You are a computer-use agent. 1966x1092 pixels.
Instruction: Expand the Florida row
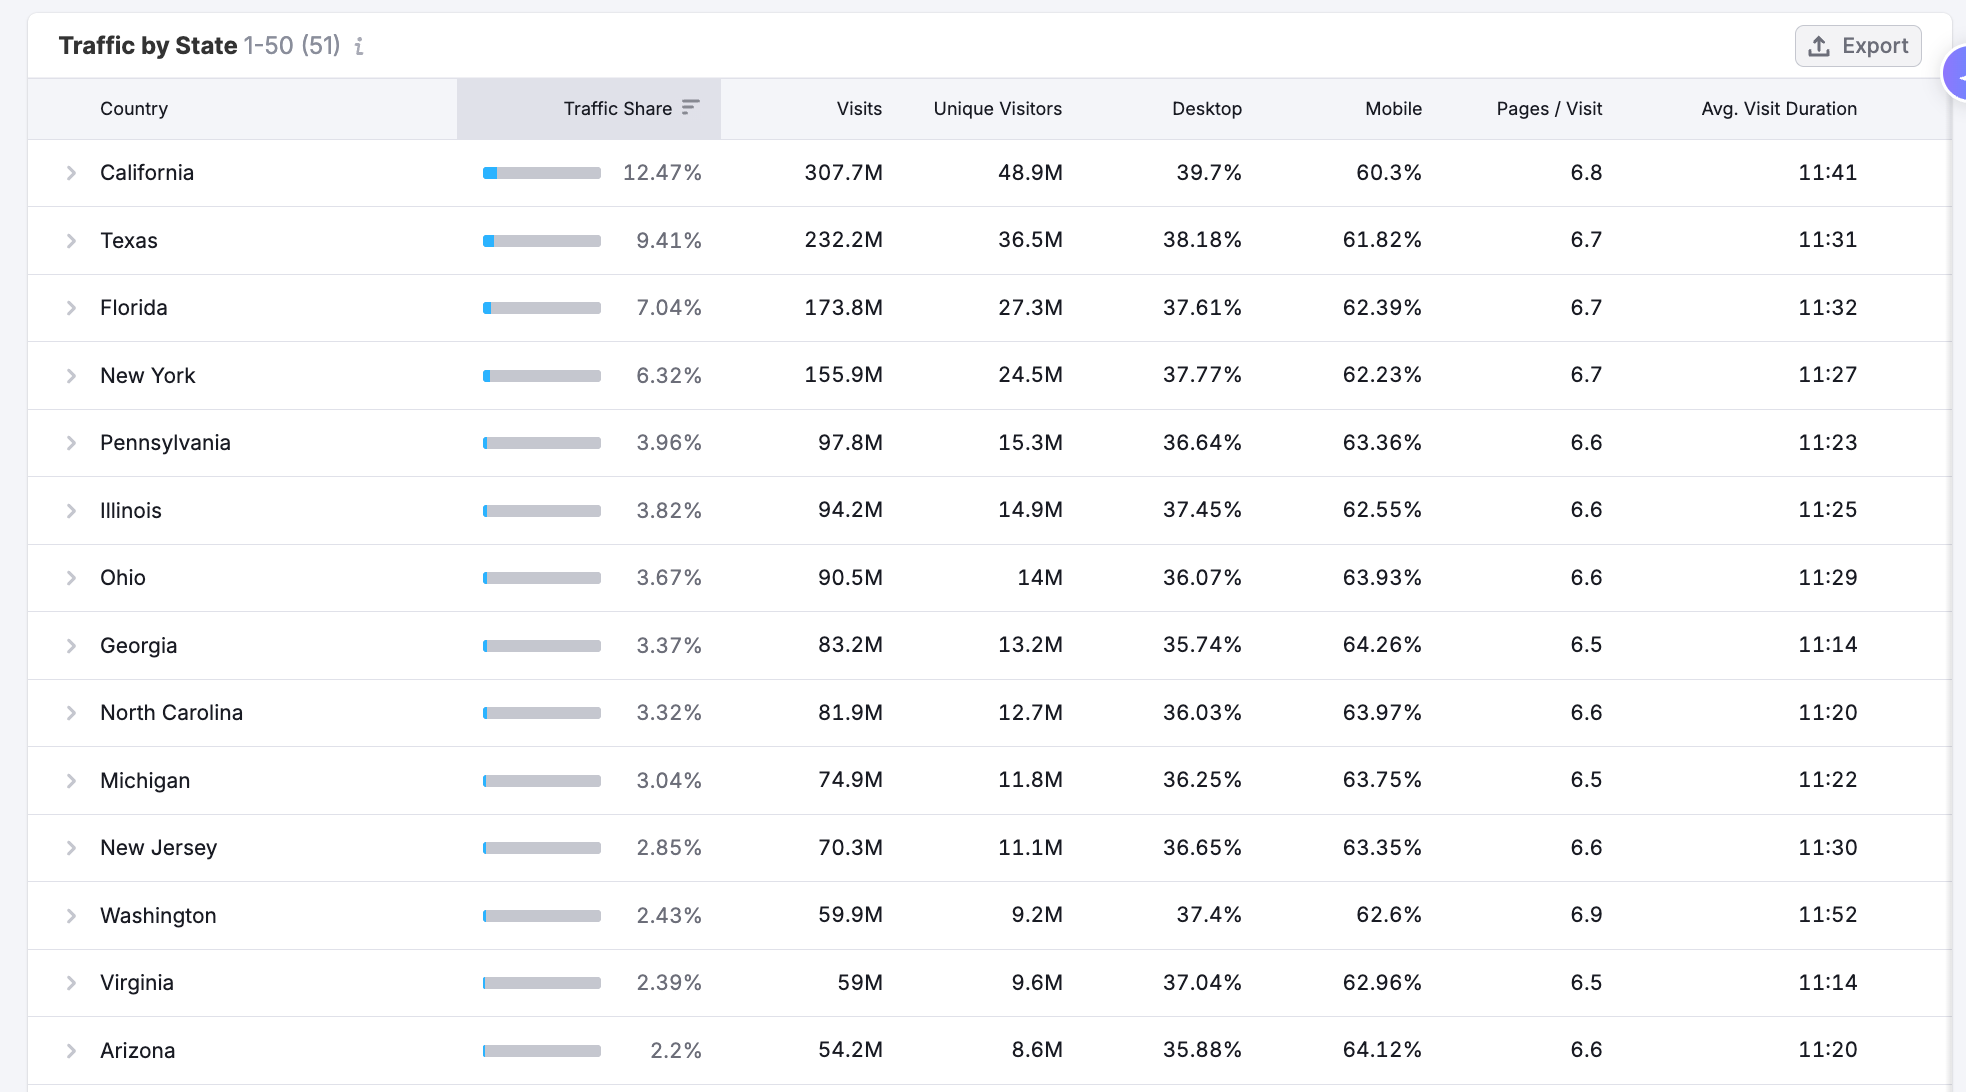70,307
